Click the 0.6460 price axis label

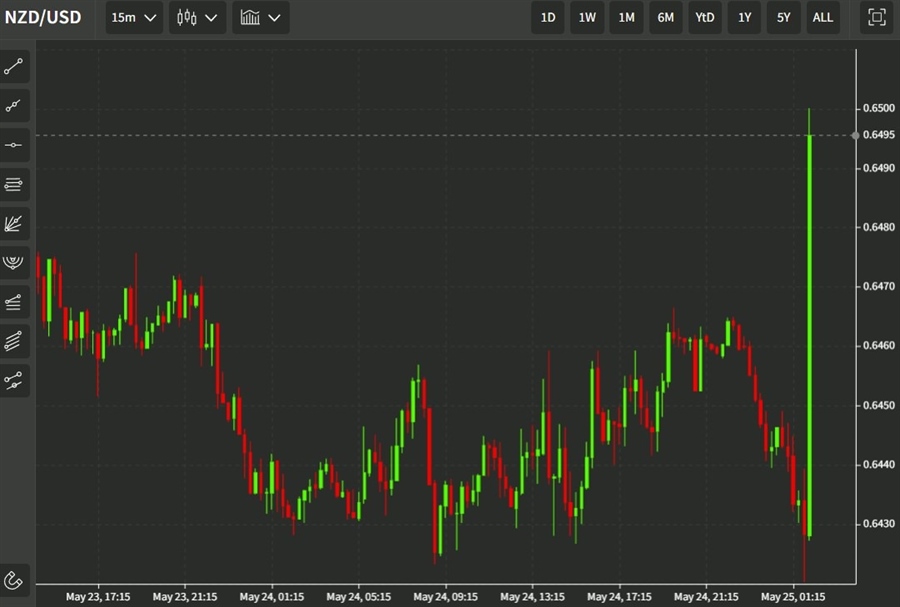[878, 345]
